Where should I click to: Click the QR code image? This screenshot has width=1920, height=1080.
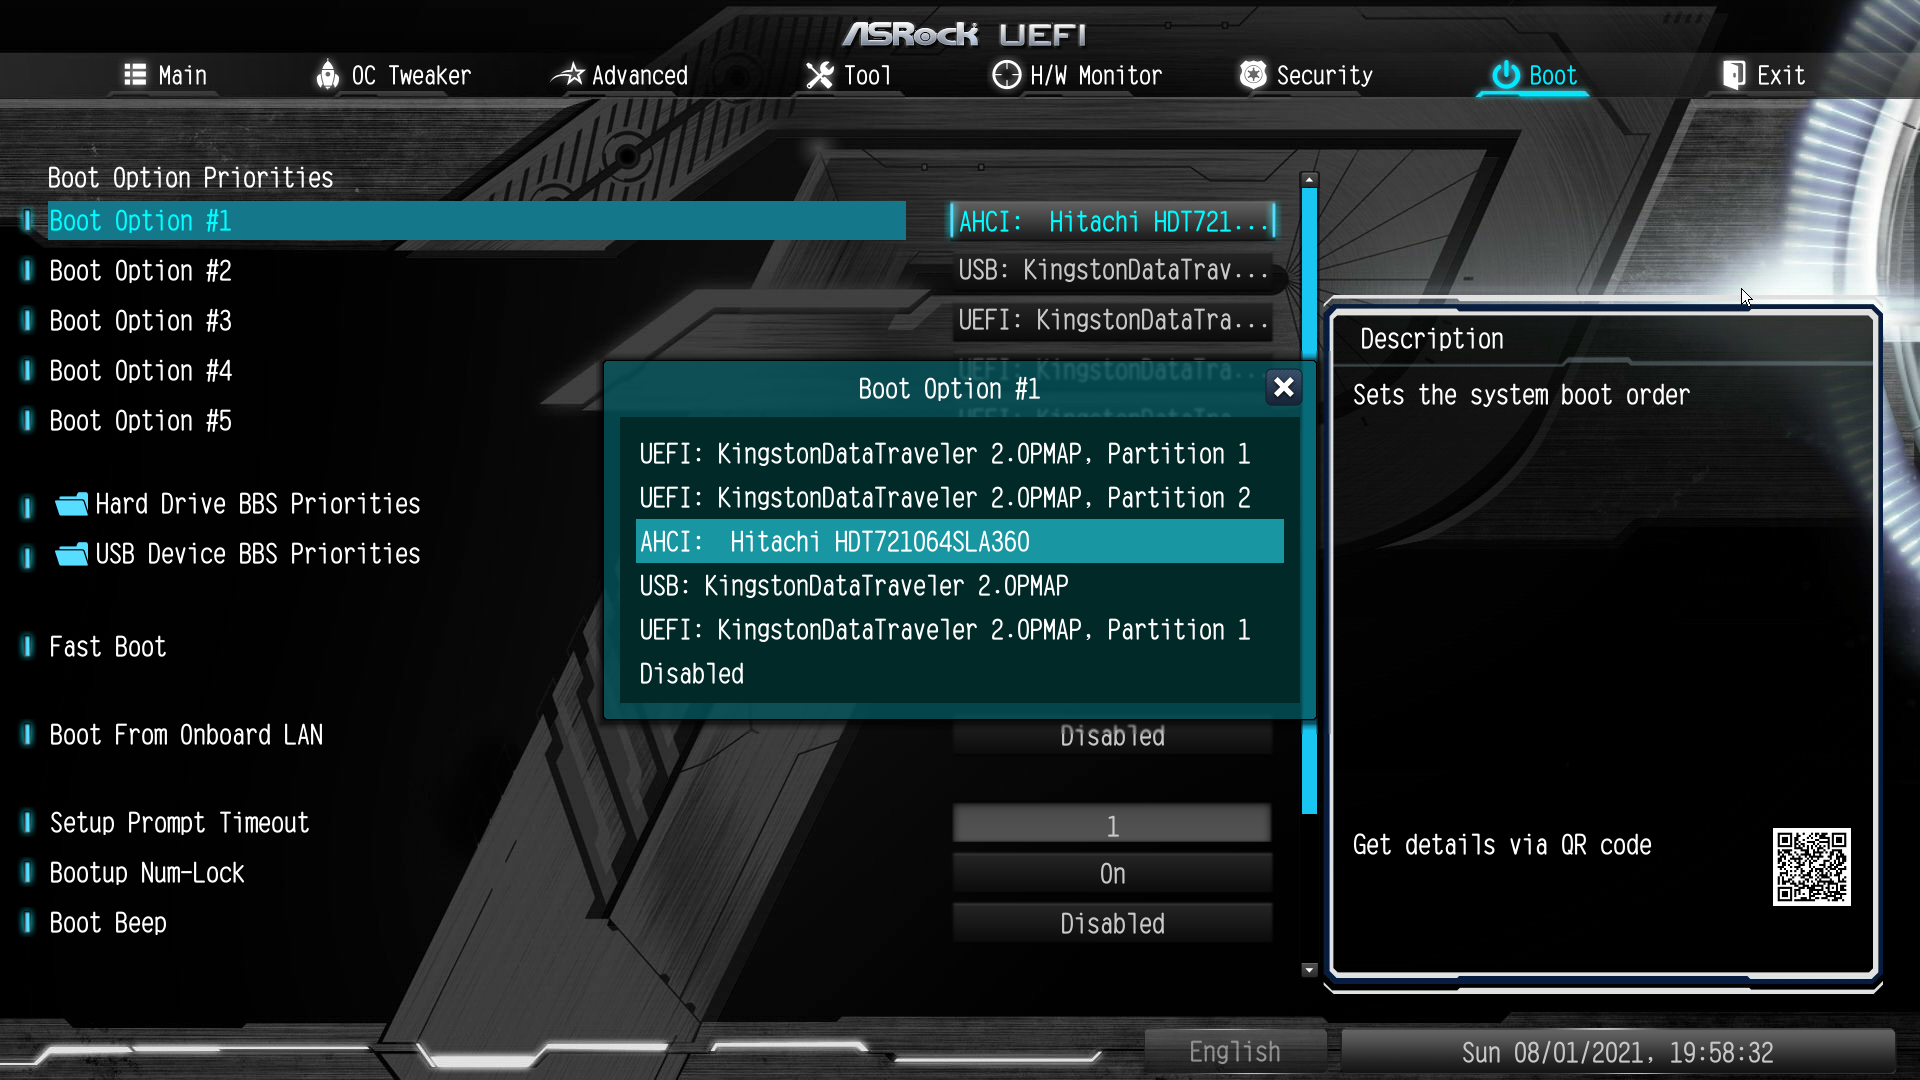[1811, 867]
